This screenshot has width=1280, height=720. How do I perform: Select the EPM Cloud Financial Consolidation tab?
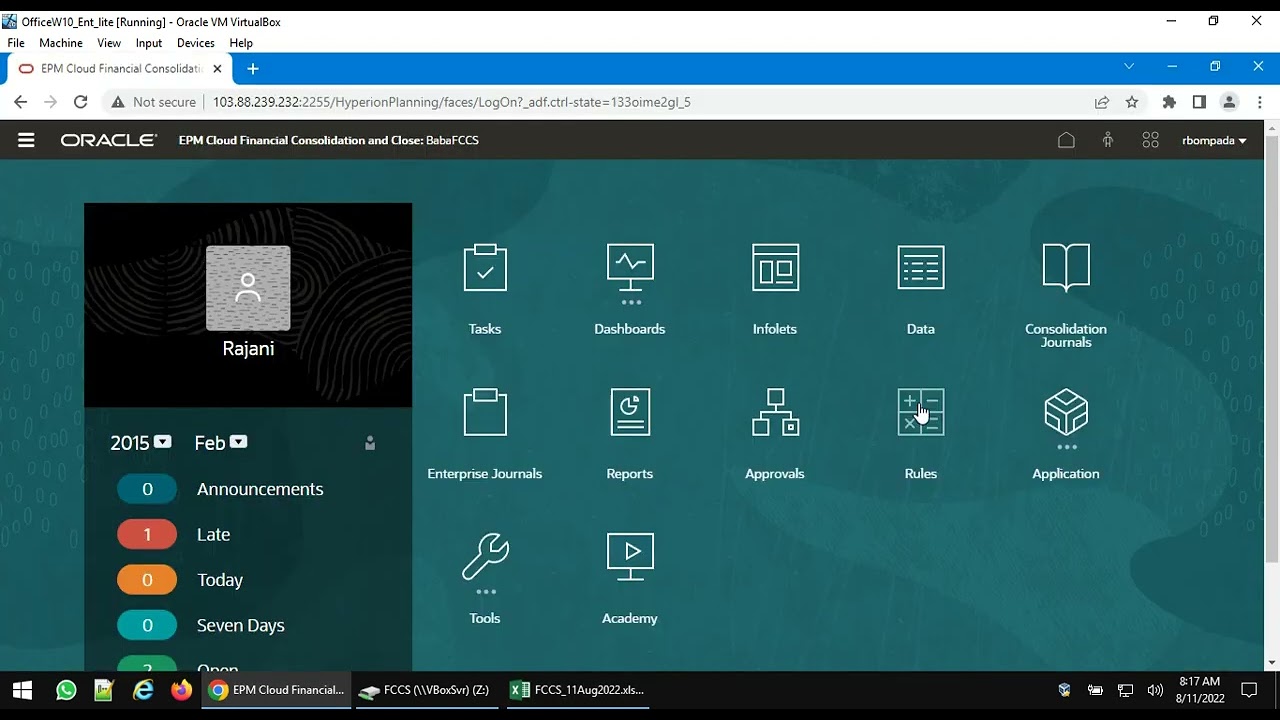click(121, 69)
